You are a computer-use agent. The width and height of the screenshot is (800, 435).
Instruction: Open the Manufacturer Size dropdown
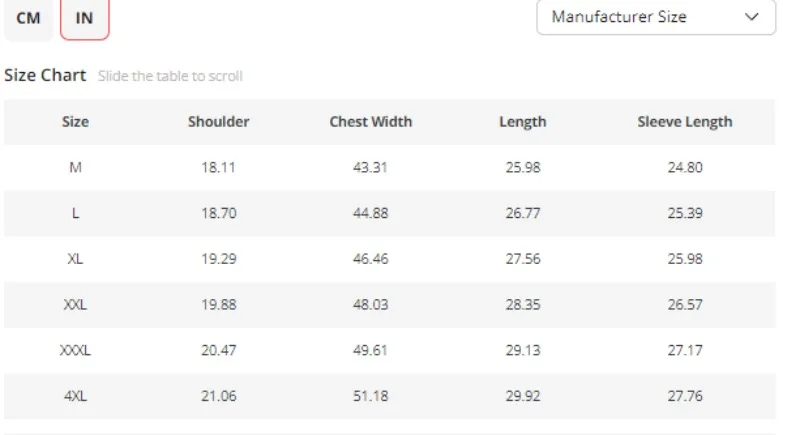[x=656, y=17]
